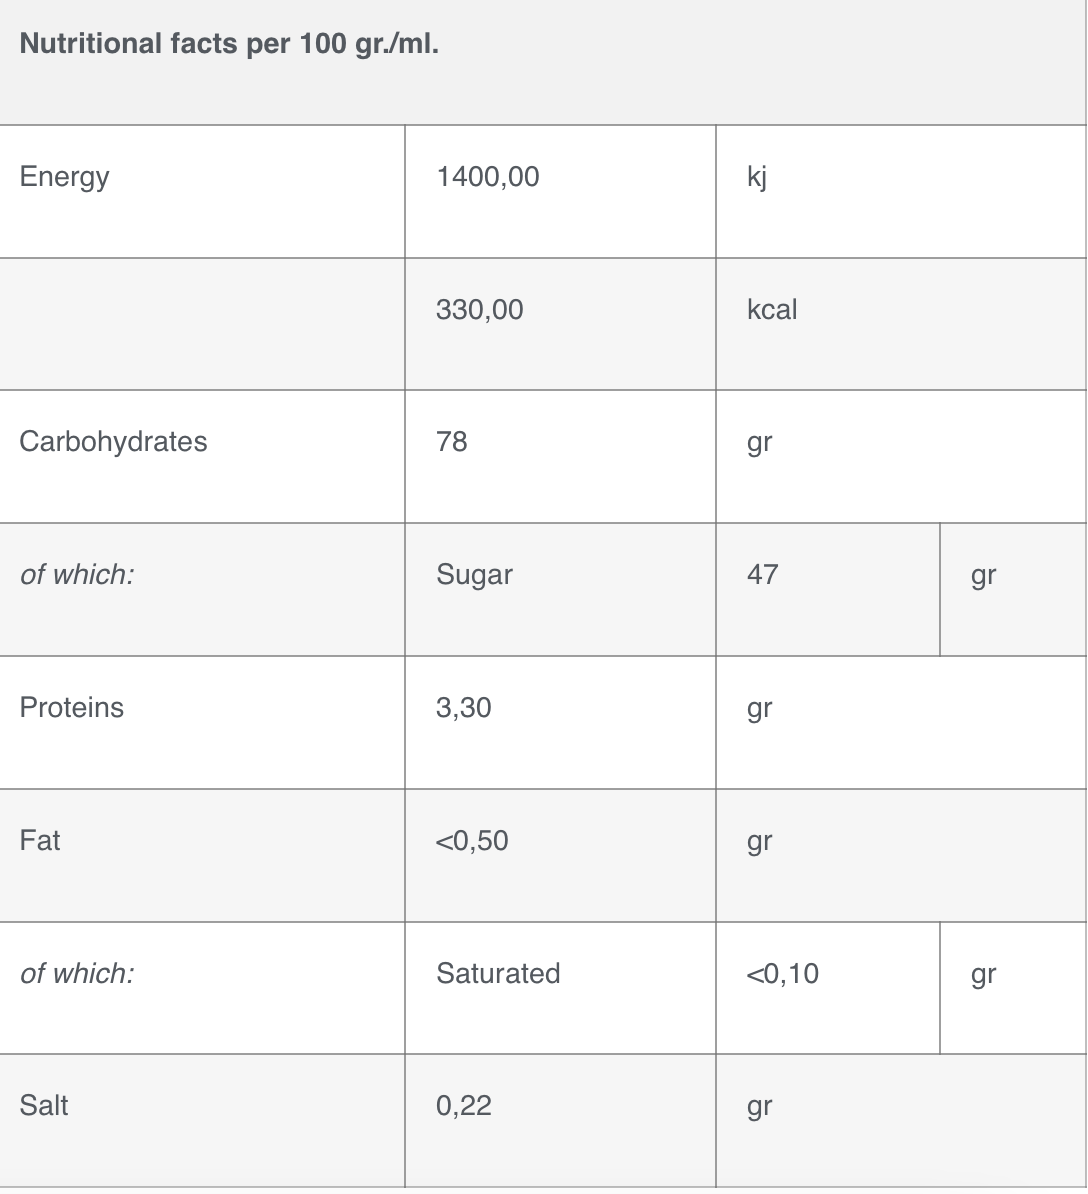Select the fat value <0,50
The height and width of the screenshot is (1194, 1088).
pyautogui.click(x=472, y=841)
